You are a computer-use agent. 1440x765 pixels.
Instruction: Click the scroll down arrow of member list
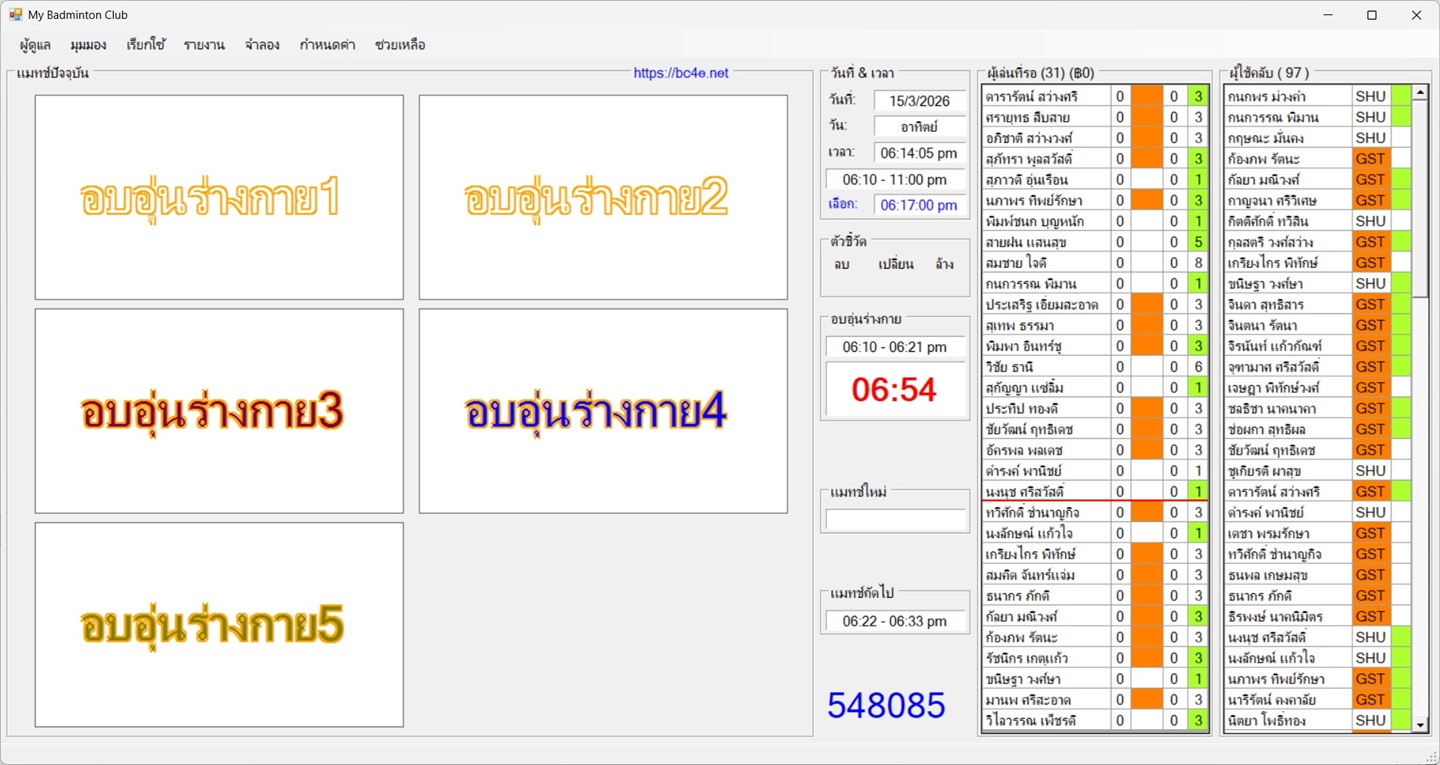tap(1420, 724)
